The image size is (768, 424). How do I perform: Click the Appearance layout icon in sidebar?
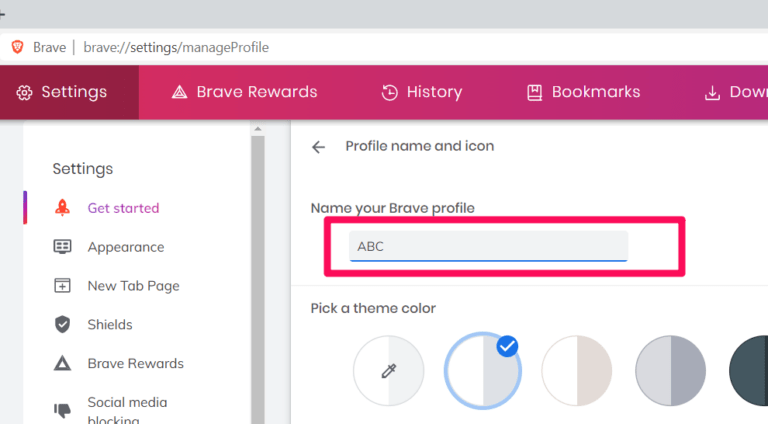(62, 246)
